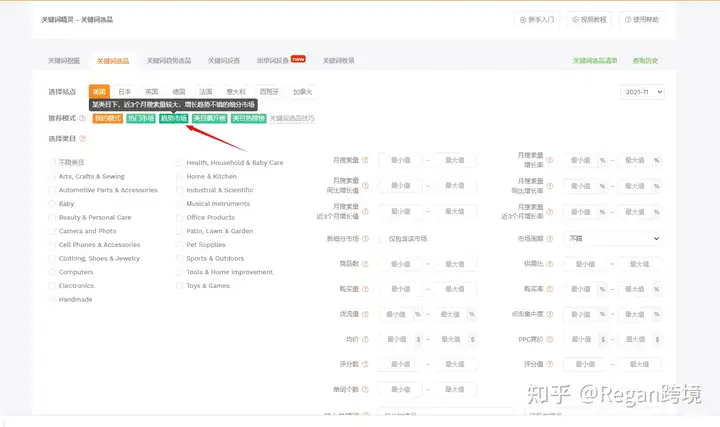Click the help icon beside 选择类目
Image resolution: width=720 pixels, height=427 pixels.
(82, 139)
